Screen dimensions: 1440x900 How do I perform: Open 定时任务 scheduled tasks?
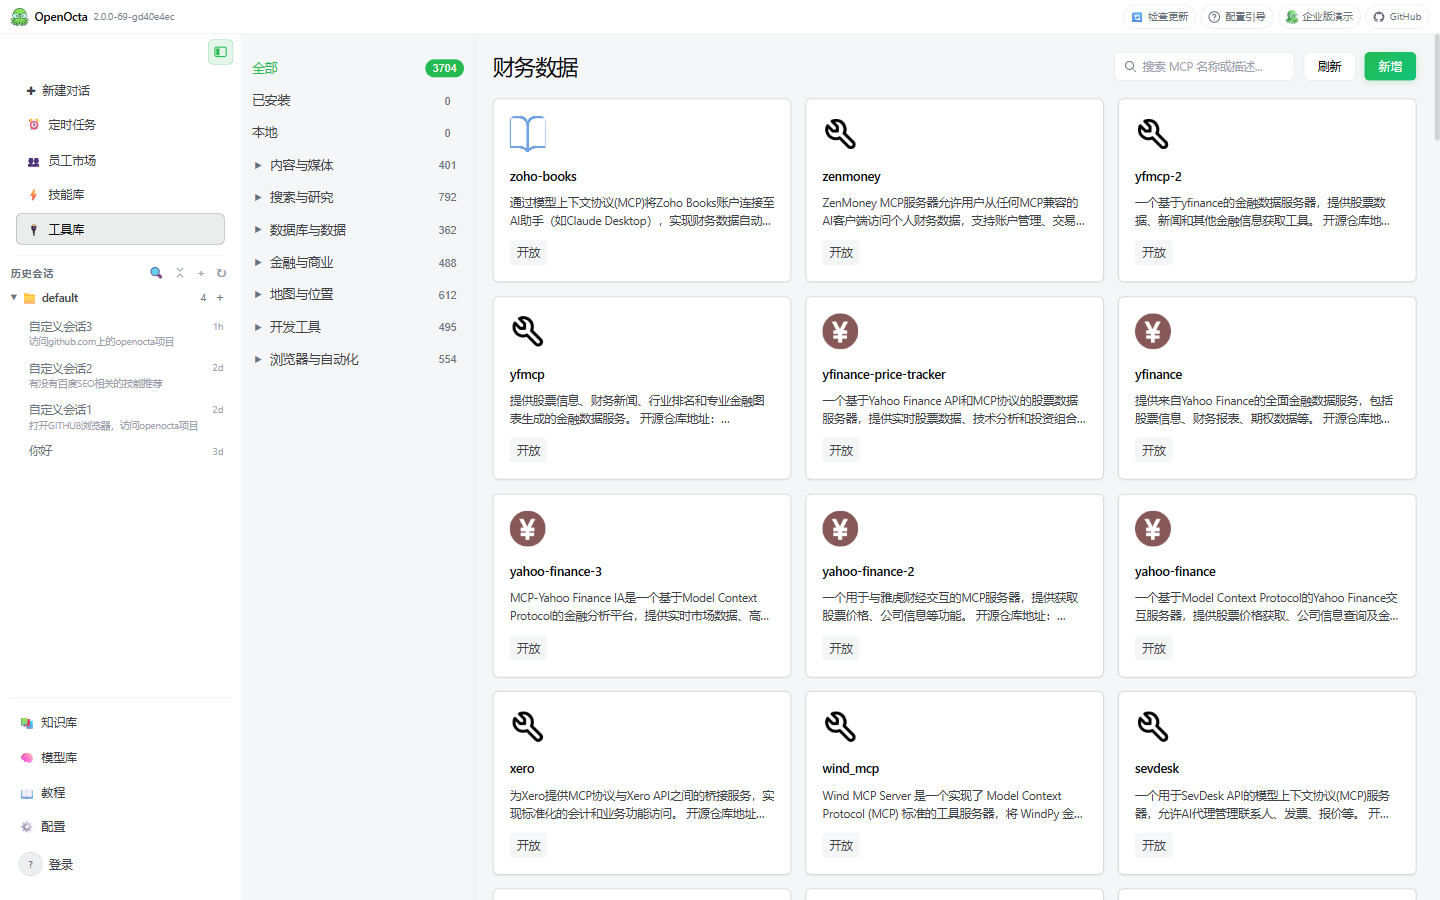(x=120, y=125)
